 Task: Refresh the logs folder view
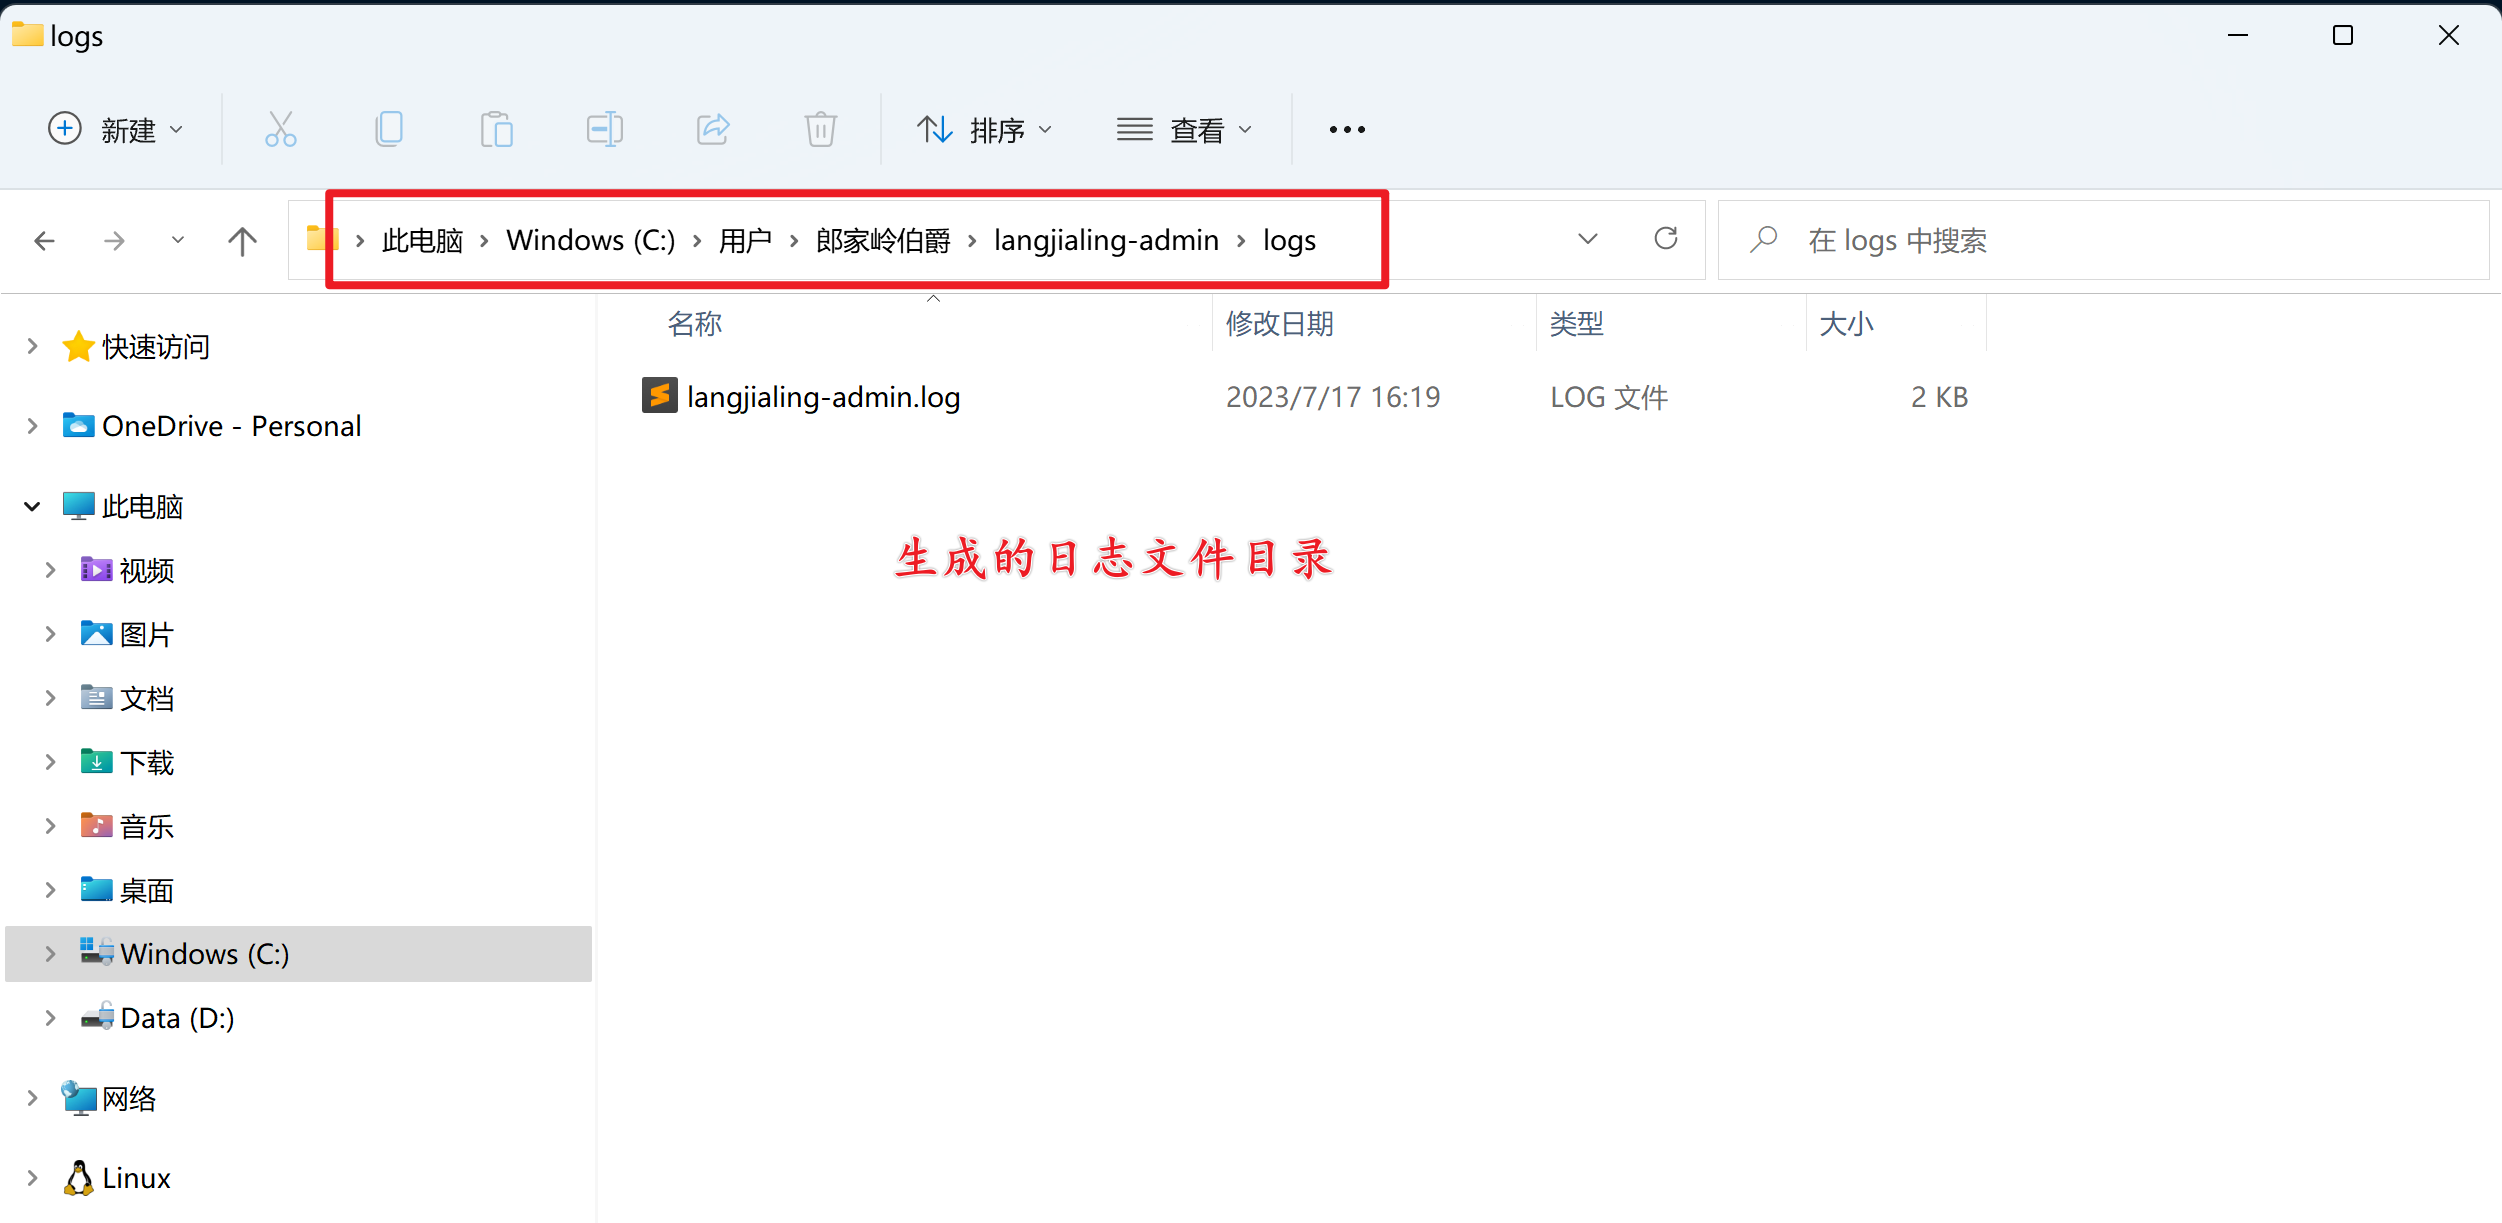click(x=1666, y=239)
